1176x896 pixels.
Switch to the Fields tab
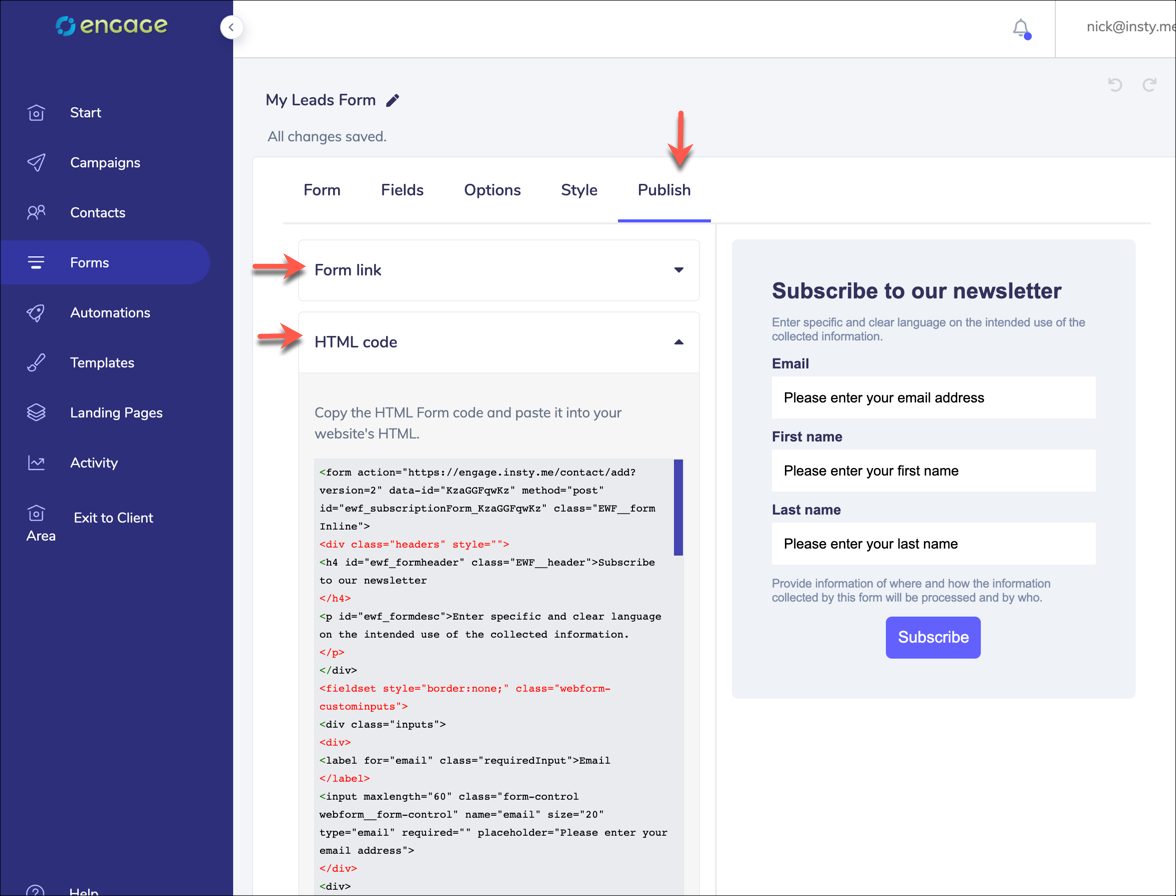tap(402, 190)
